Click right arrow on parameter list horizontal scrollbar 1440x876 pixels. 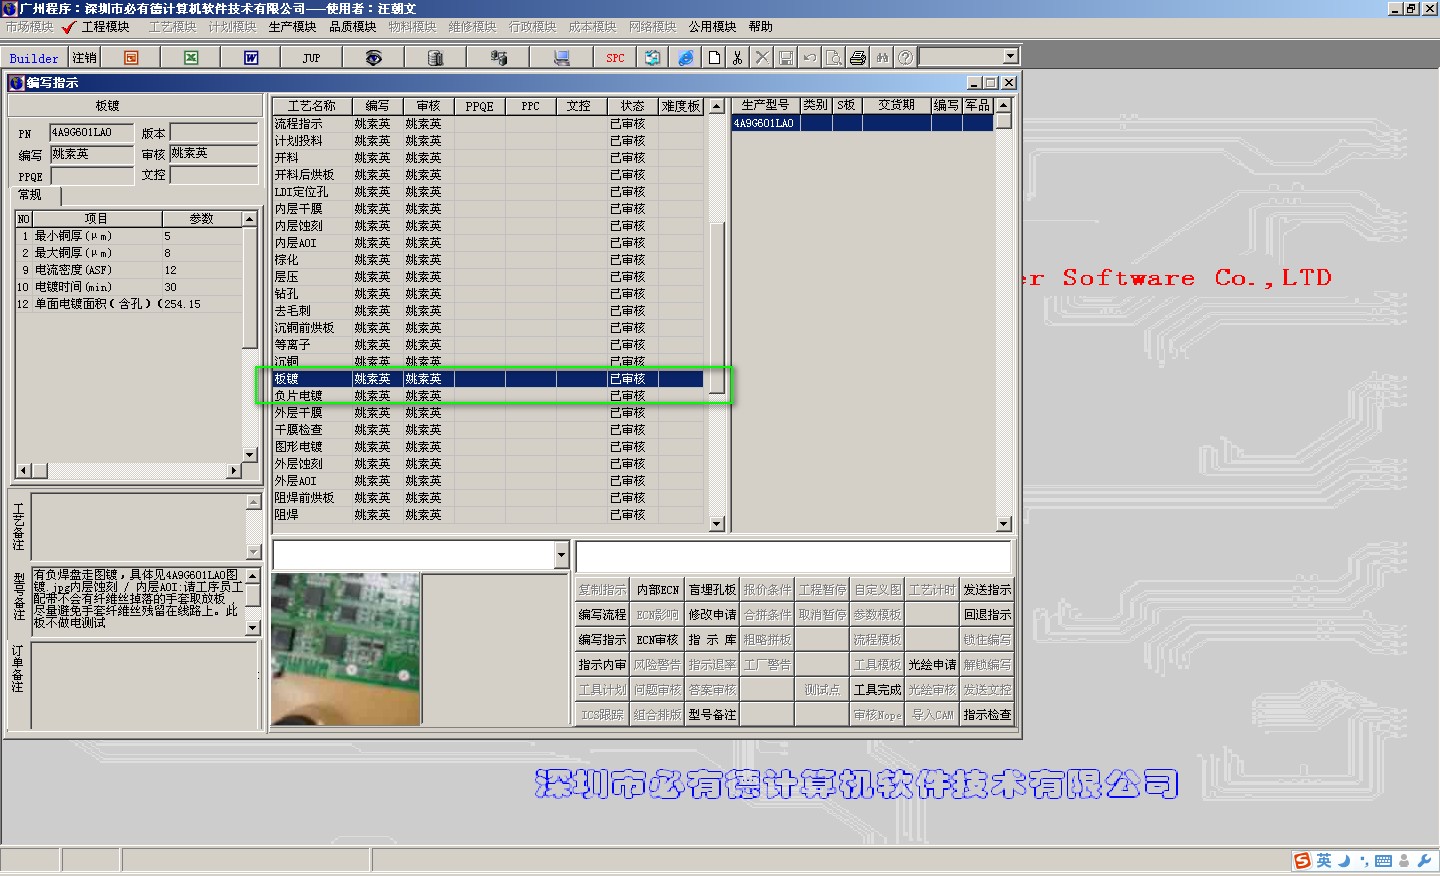click(x=234, y=470)
